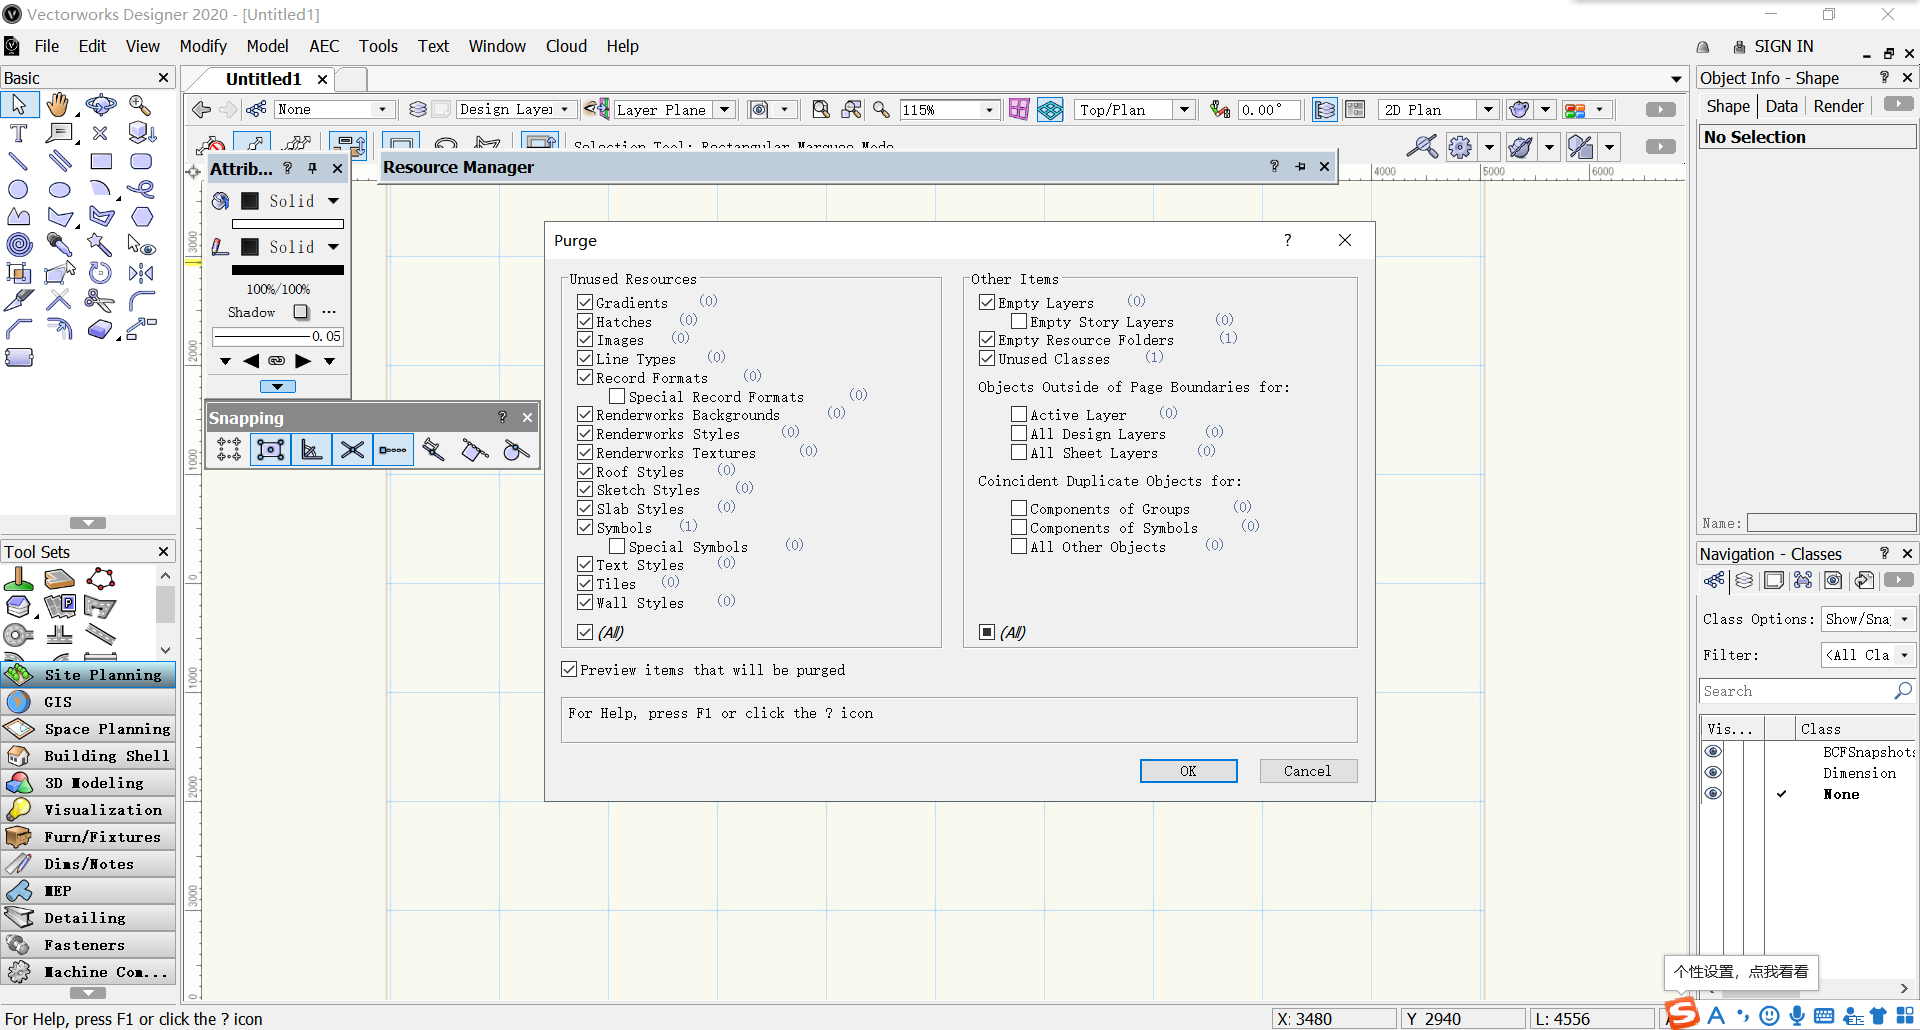
Task: Select the Spiral tool
Action: (x=18, y=244)
